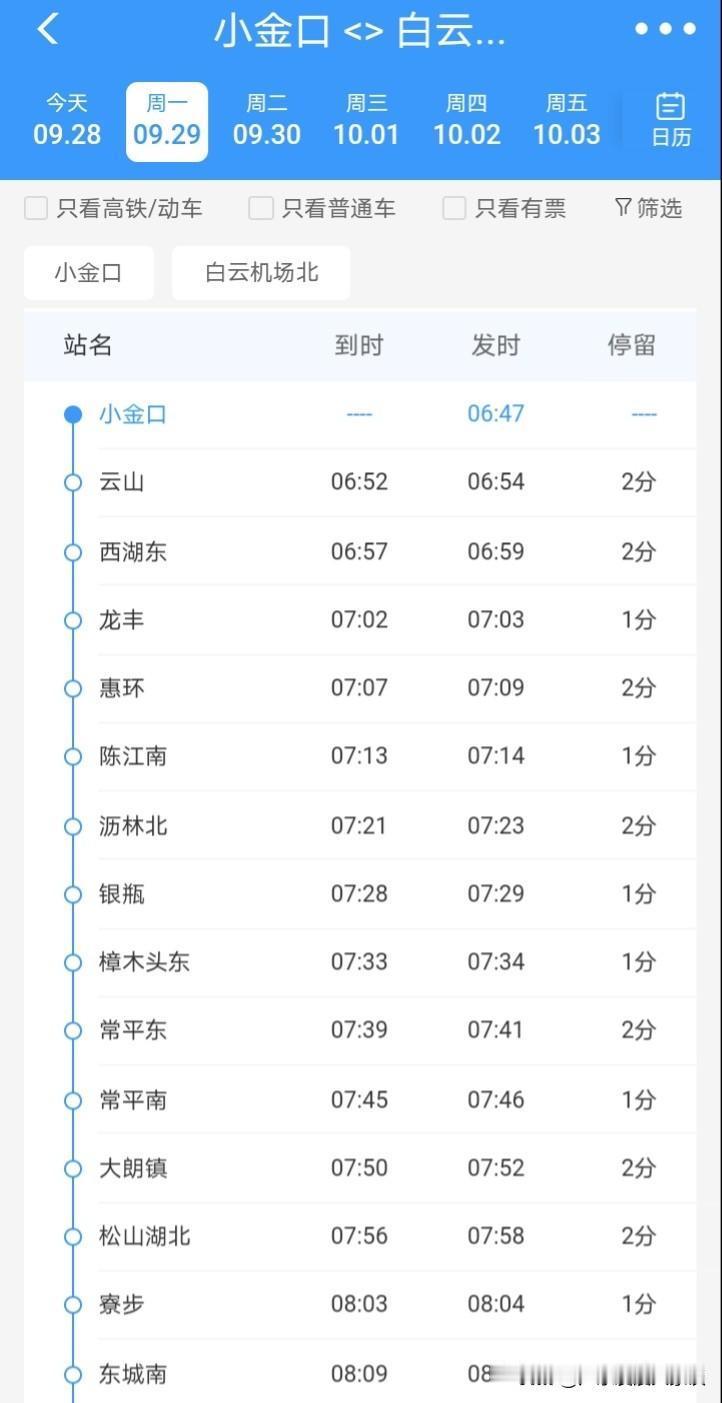This screenshot has height=1403, width=722.
Task: Tap the 寮步 station timeline dot
Action: 72,1305
